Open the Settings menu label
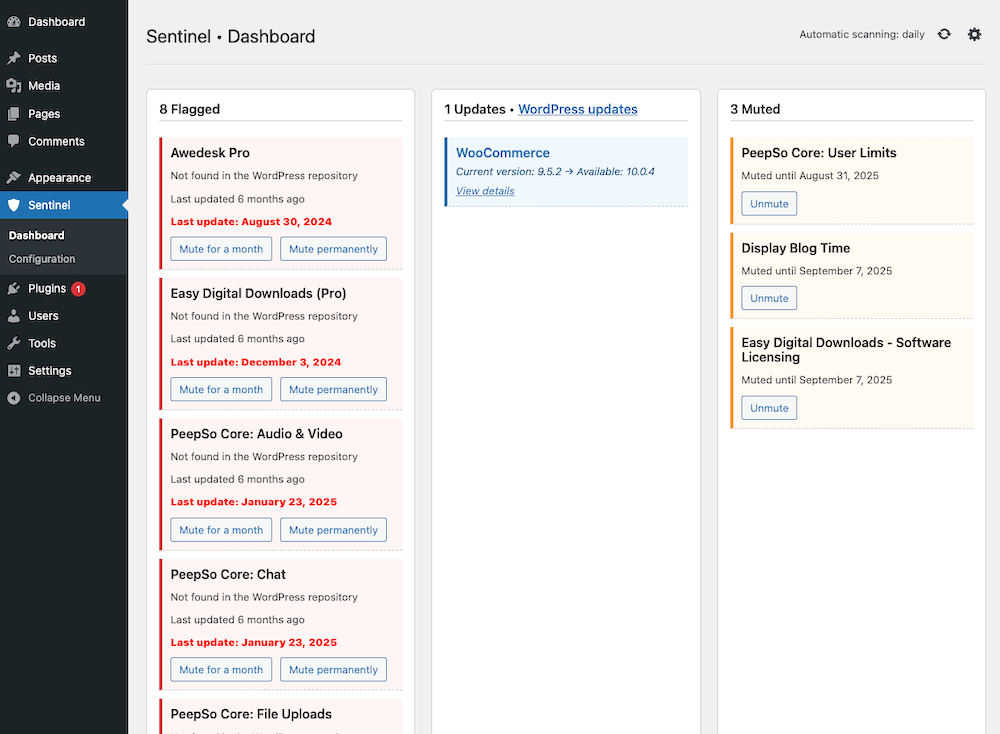Screen dimensions: 1000x734 (50, 371)
